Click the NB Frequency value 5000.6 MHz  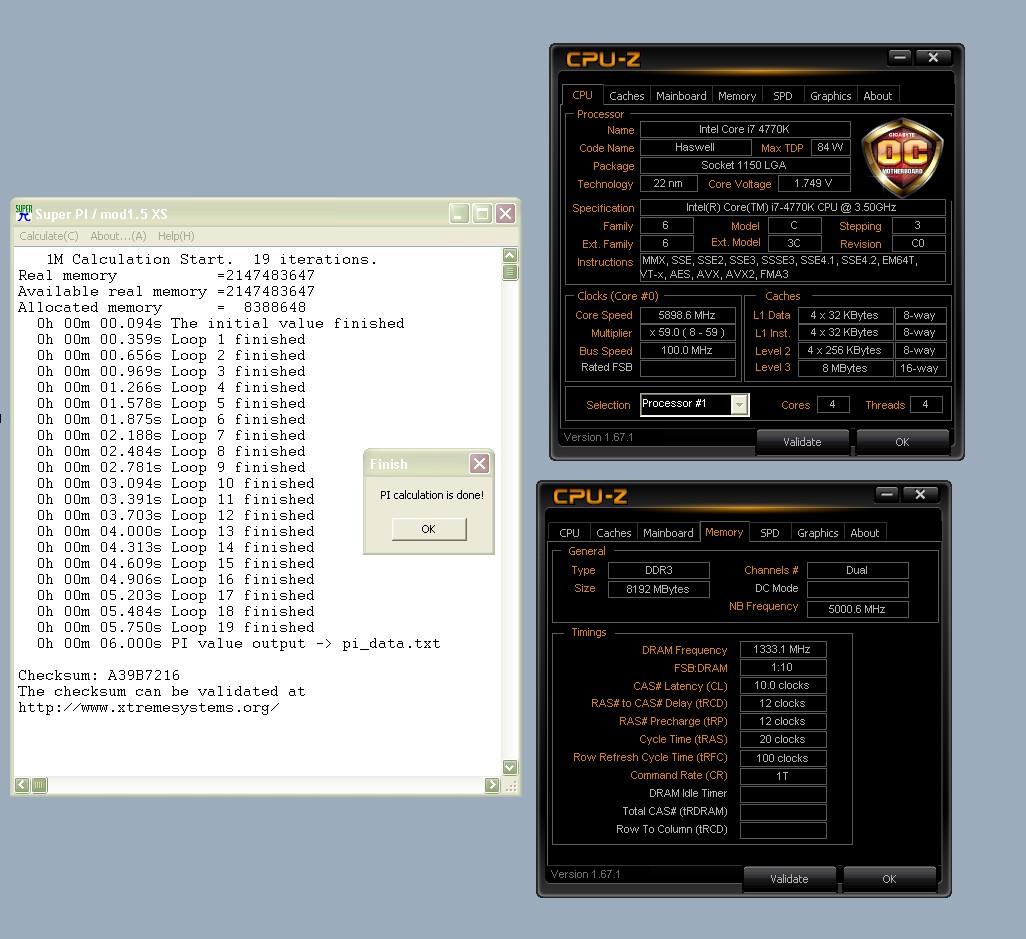pos(857,609)
